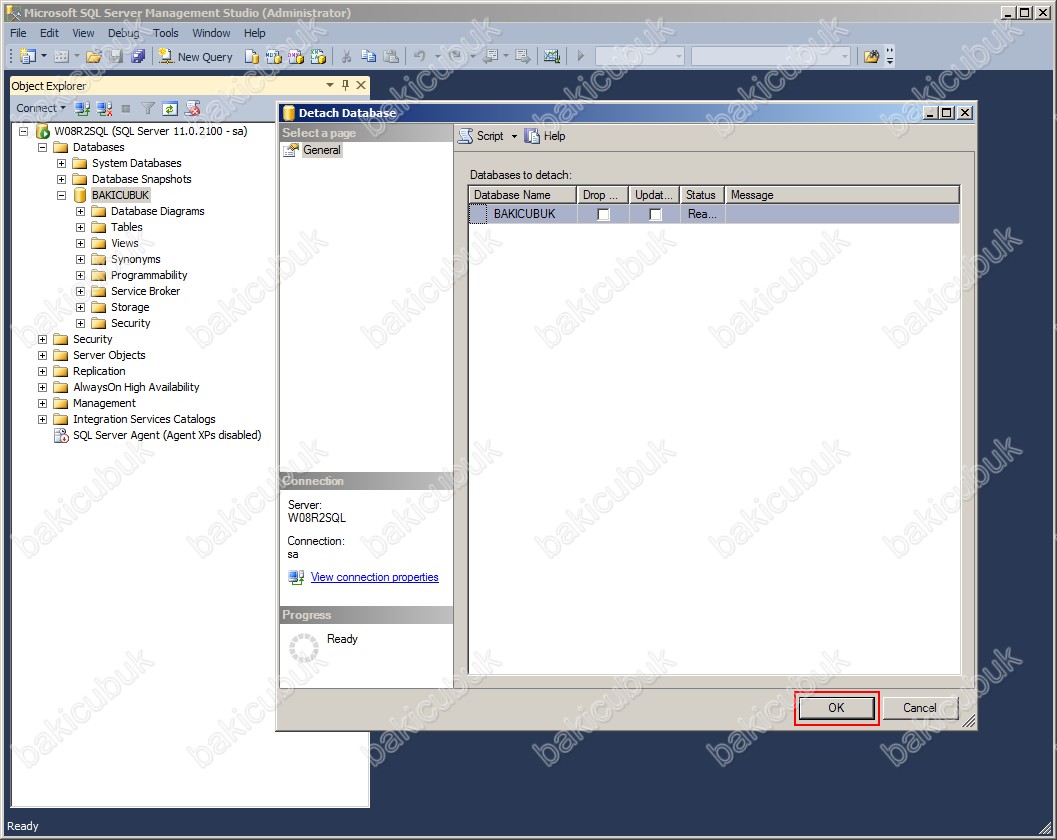This screenshot has width=1057, height=840.
Task: Close the Object Explorer panel
Action: (x=361, y=85)
